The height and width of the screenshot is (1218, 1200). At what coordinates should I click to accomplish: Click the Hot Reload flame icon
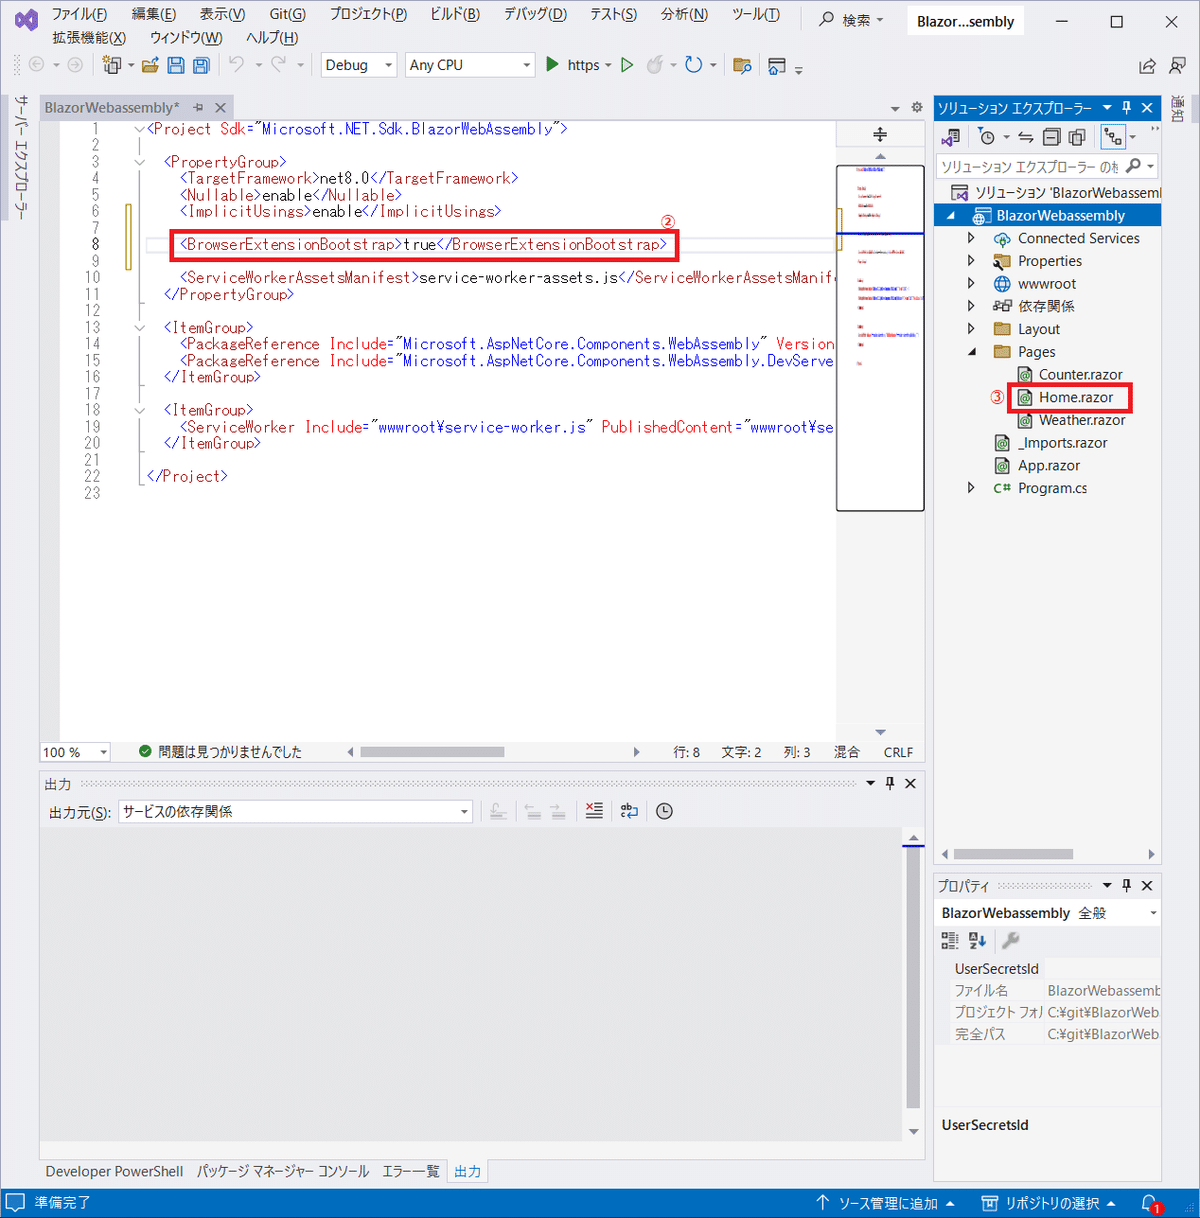point(655,65)
